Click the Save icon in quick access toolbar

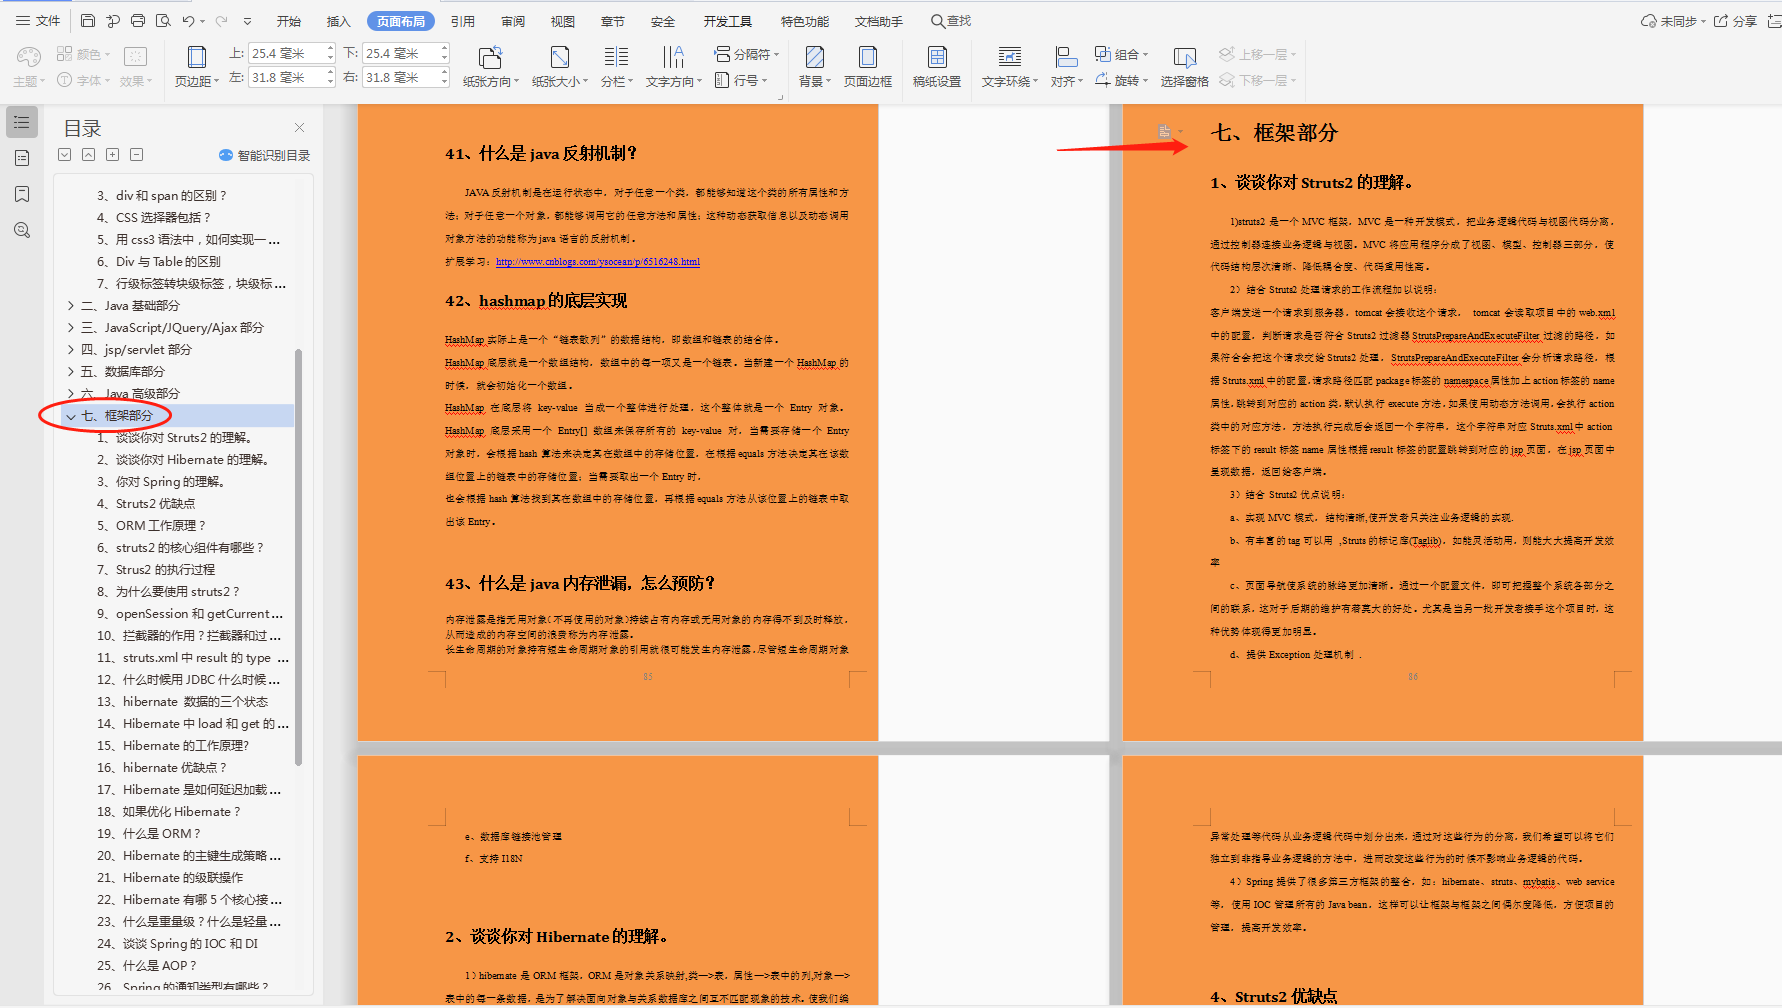tap(88, 21)
